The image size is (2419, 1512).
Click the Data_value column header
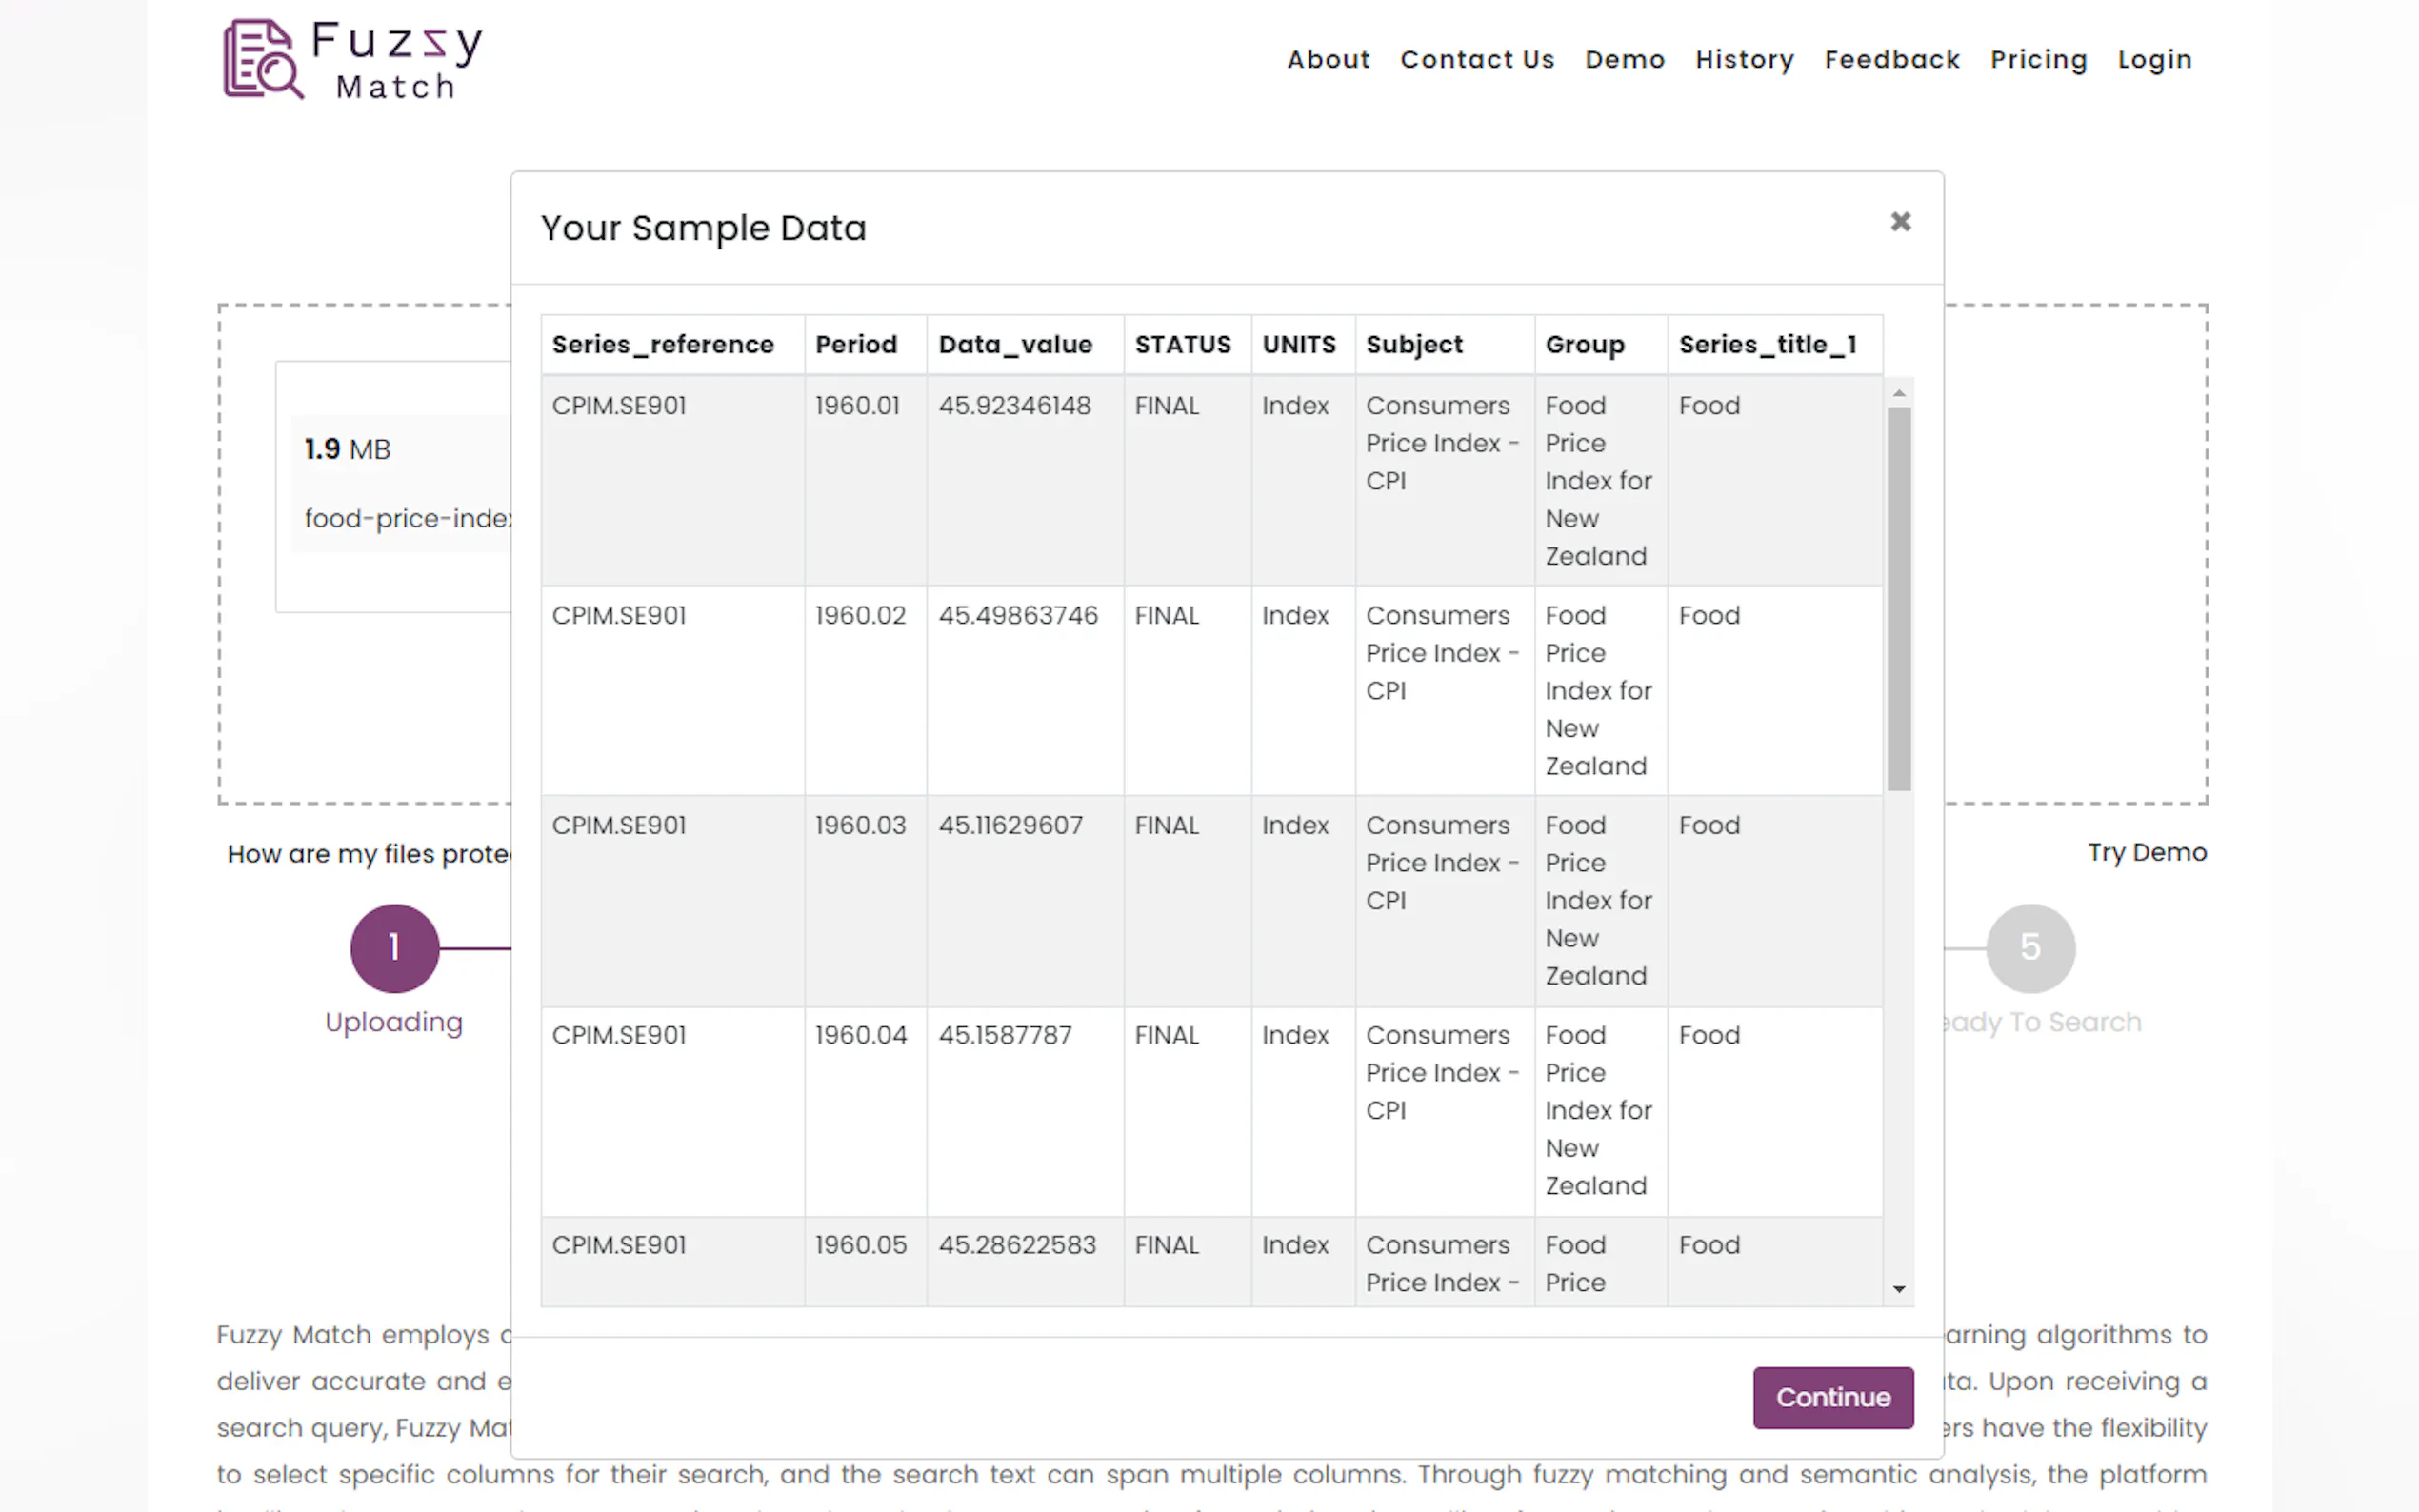[x=1015, y=345]
